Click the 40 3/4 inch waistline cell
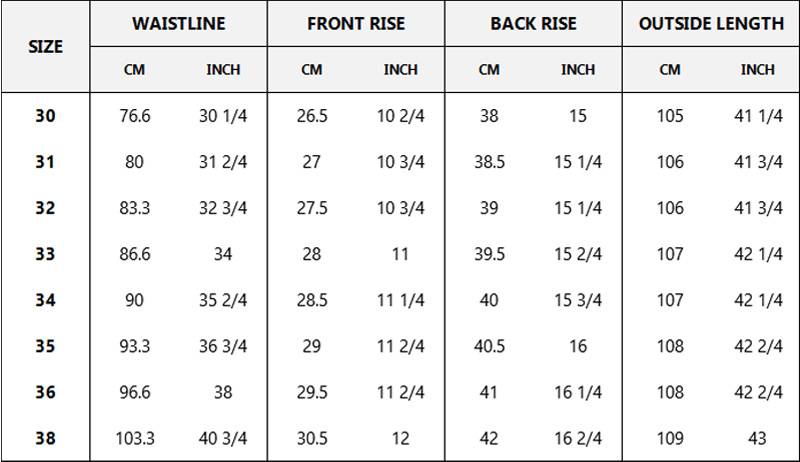The image size is (800, 462). click(x=223, y=438)
